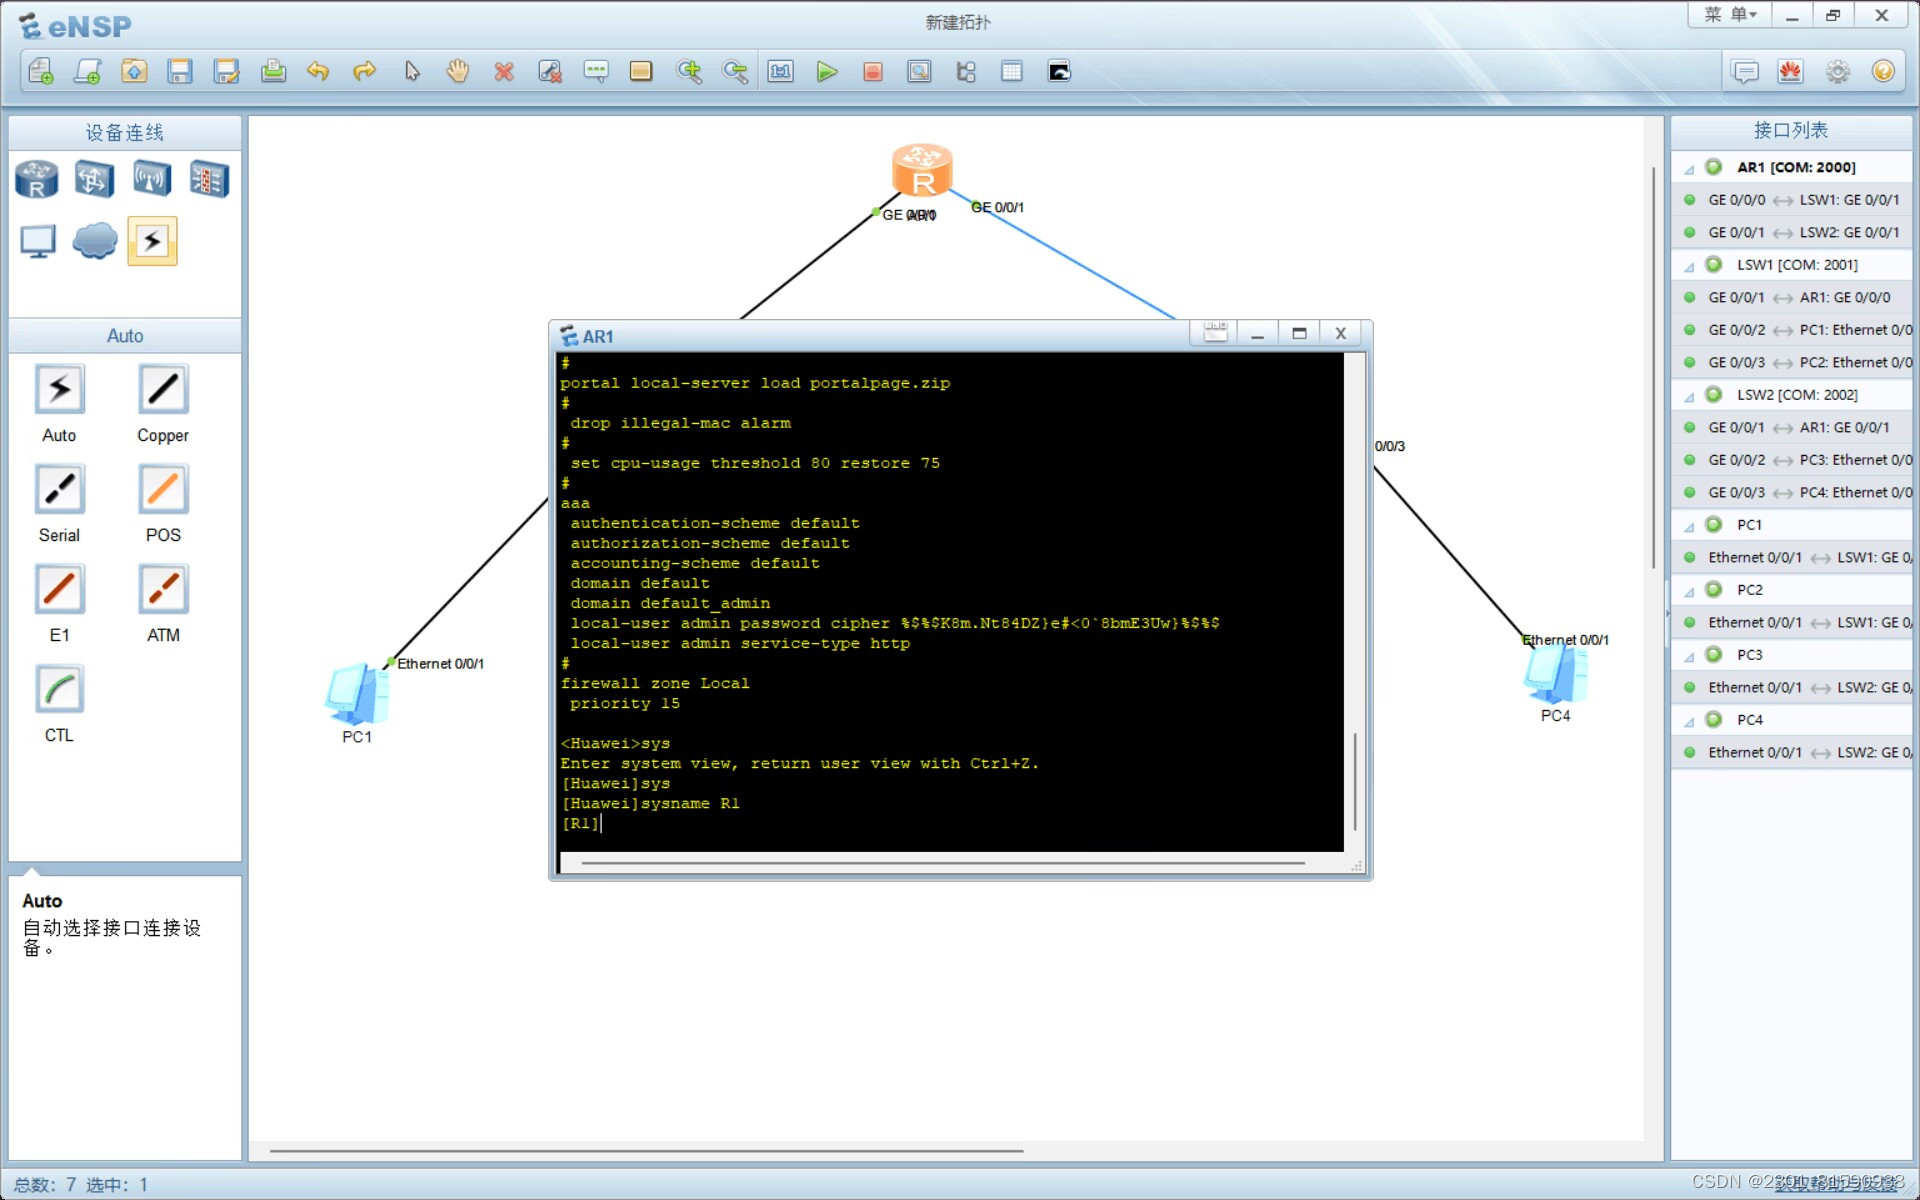
Task: Select the switch device category
Action: 94,180
